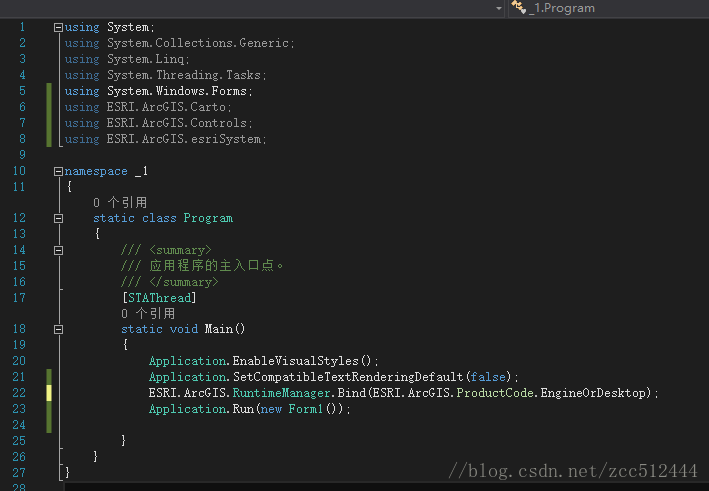The width and height of the screenshot is (709, 491).
Task: Collapse the using directives block
Action: tap(58, 28)
